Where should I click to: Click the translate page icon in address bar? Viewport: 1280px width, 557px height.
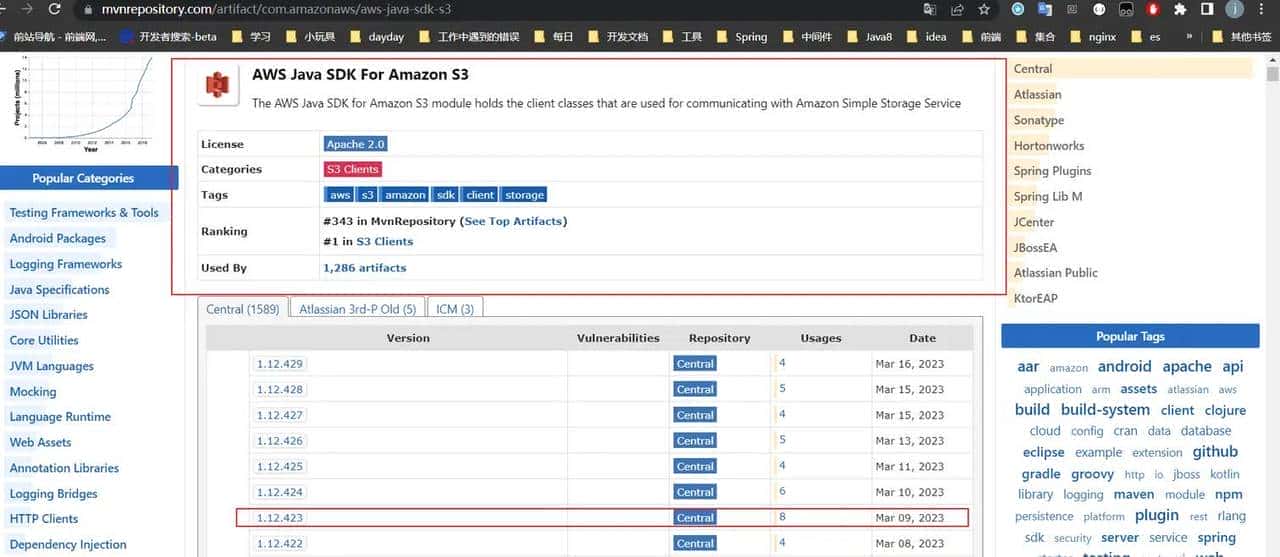[930, 9]
